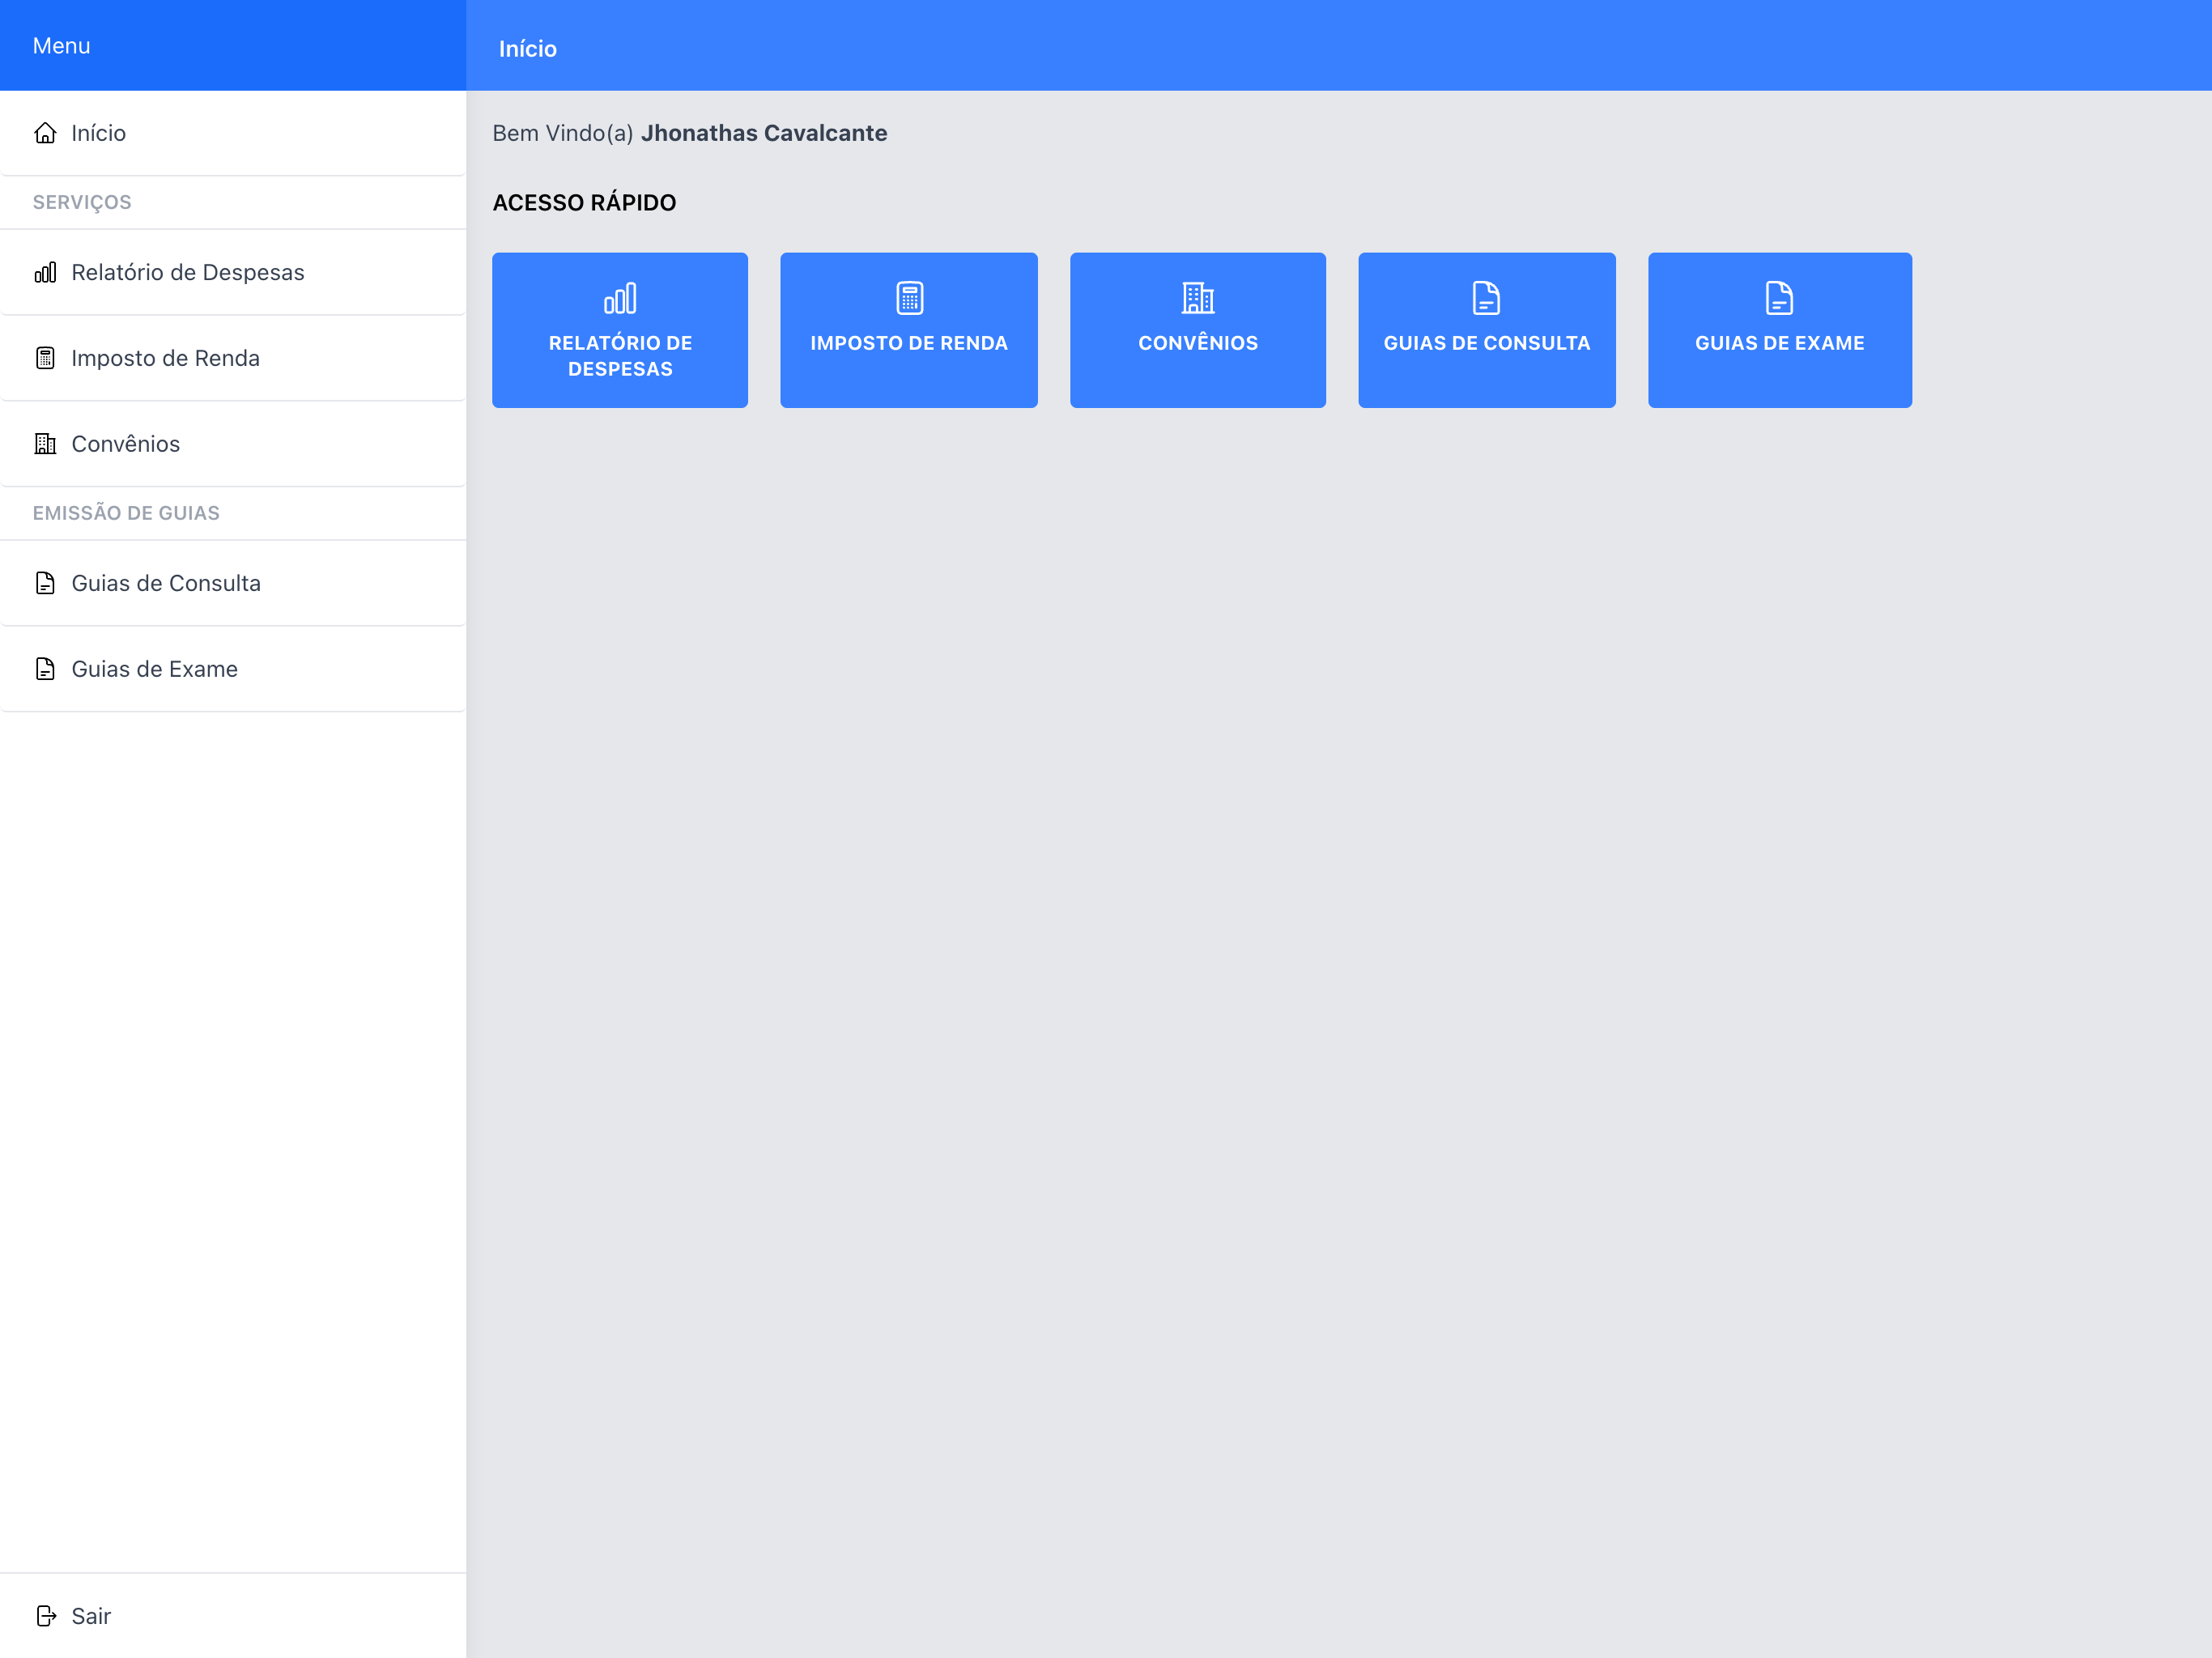Select Imposto de Renda in sidebar

(x=233, y=358)
